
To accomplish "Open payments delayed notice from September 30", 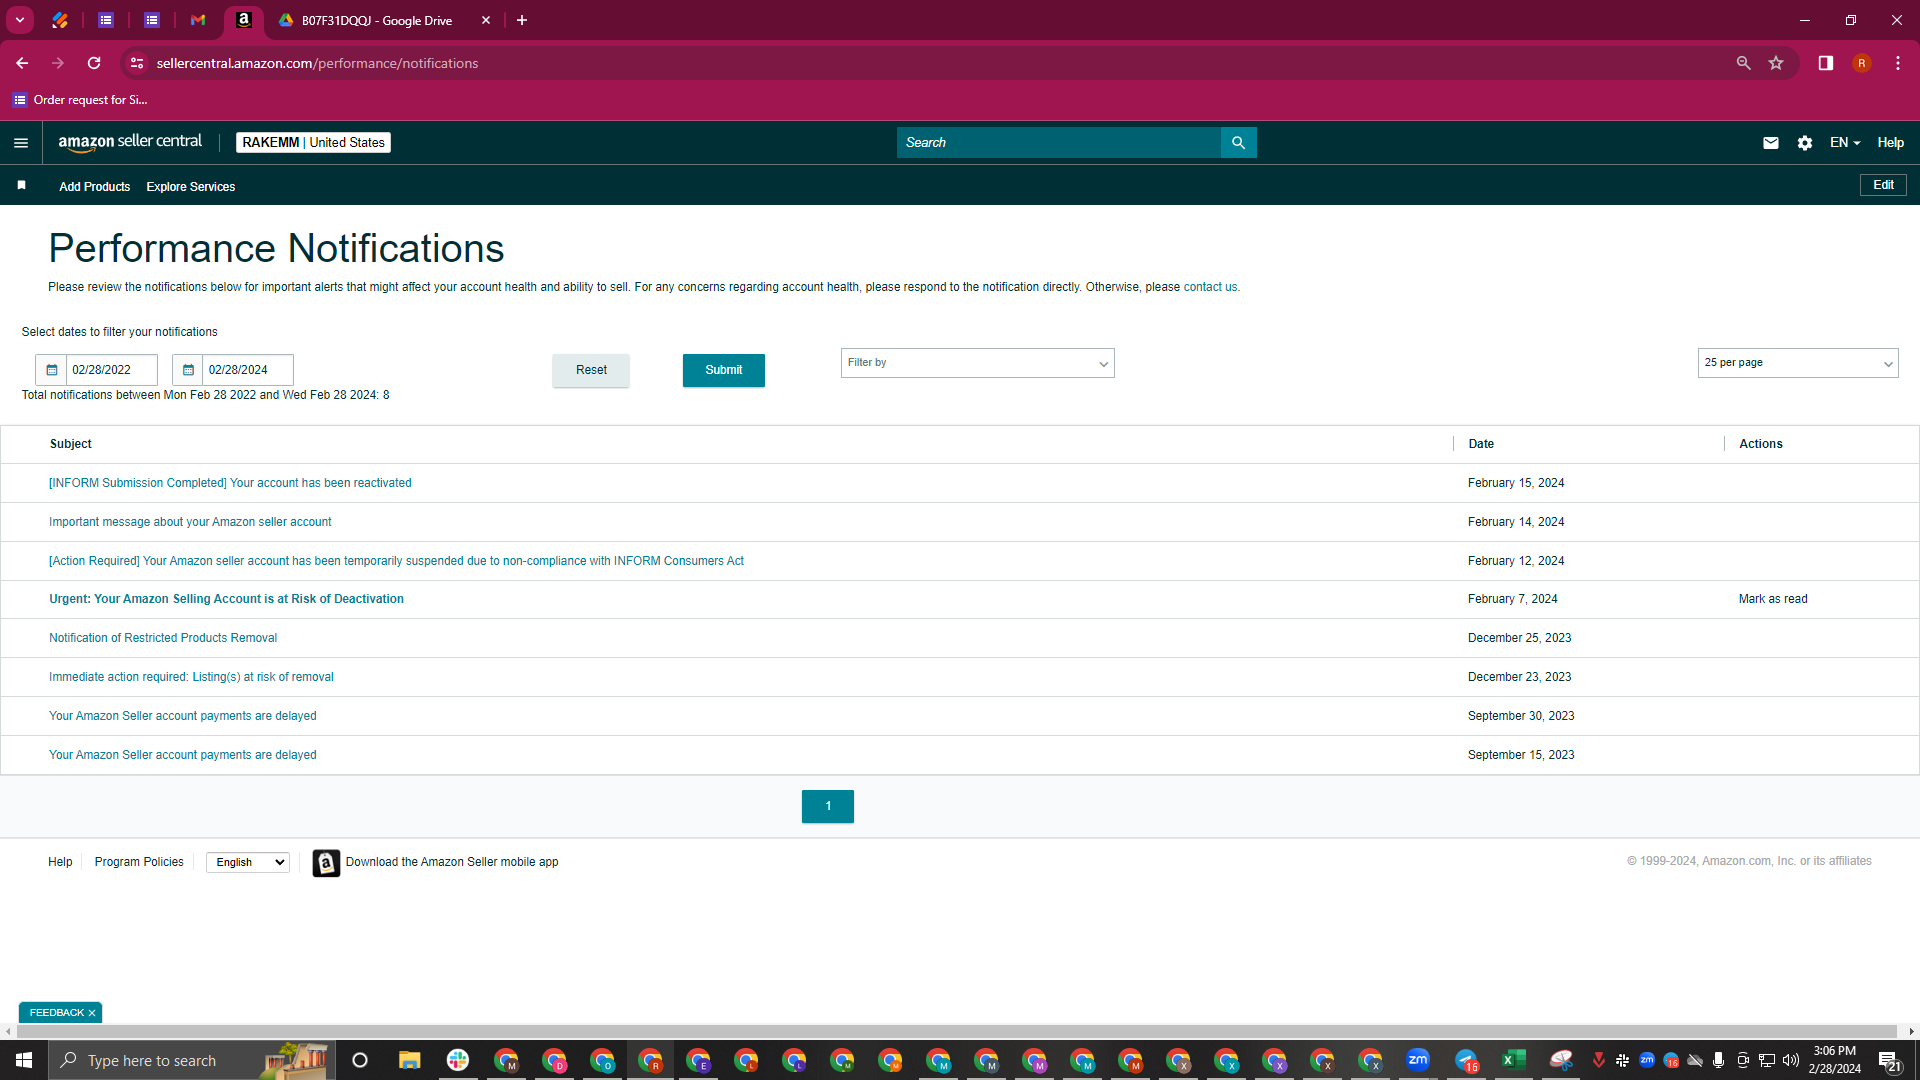I will pyautogui.click(x=182, y=716).
